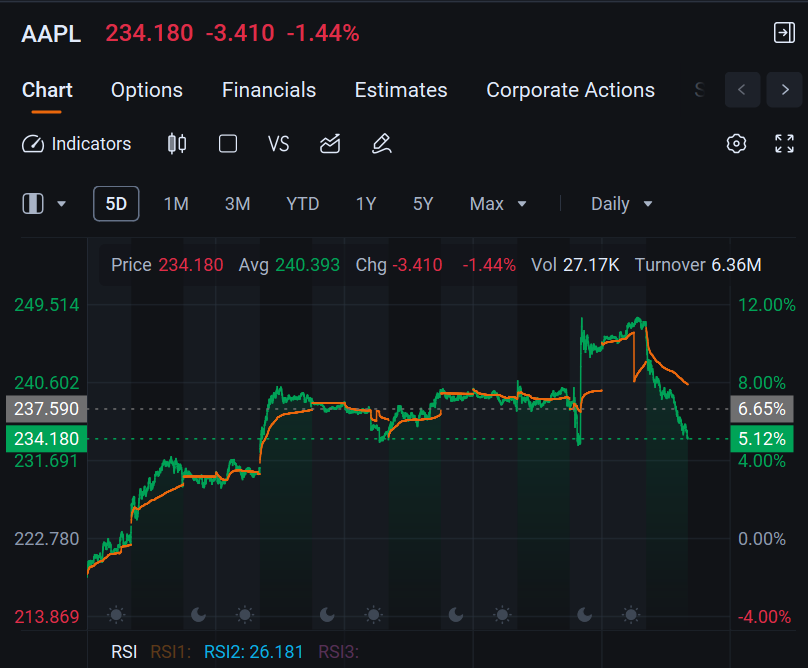Click the chart layout panel icon
The height and width of the screenshot is (668, 808).
click(x=33, y=204)
